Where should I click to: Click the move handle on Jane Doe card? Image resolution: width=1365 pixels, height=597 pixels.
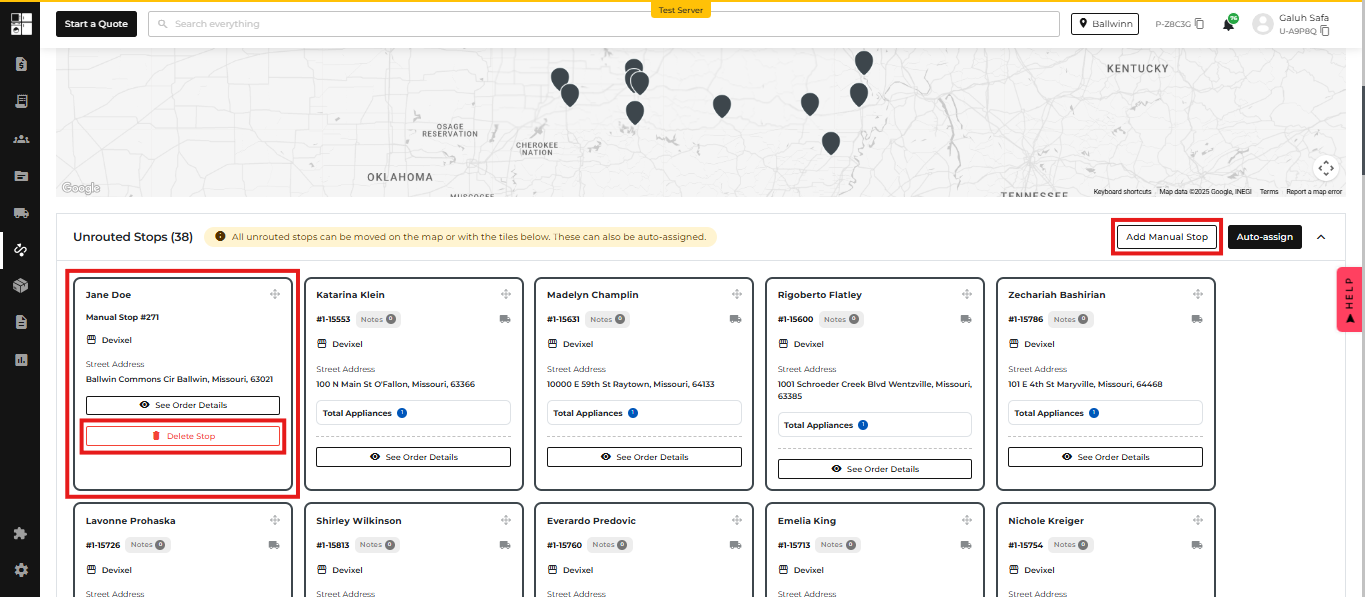pyautogui.click(x=274, y=295)
